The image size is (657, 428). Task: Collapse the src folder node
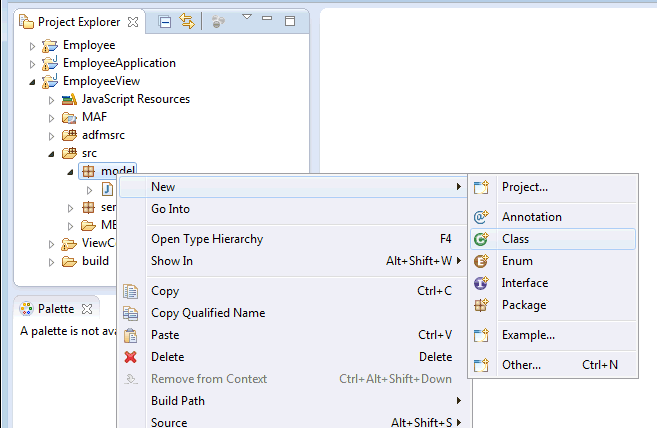51,154
